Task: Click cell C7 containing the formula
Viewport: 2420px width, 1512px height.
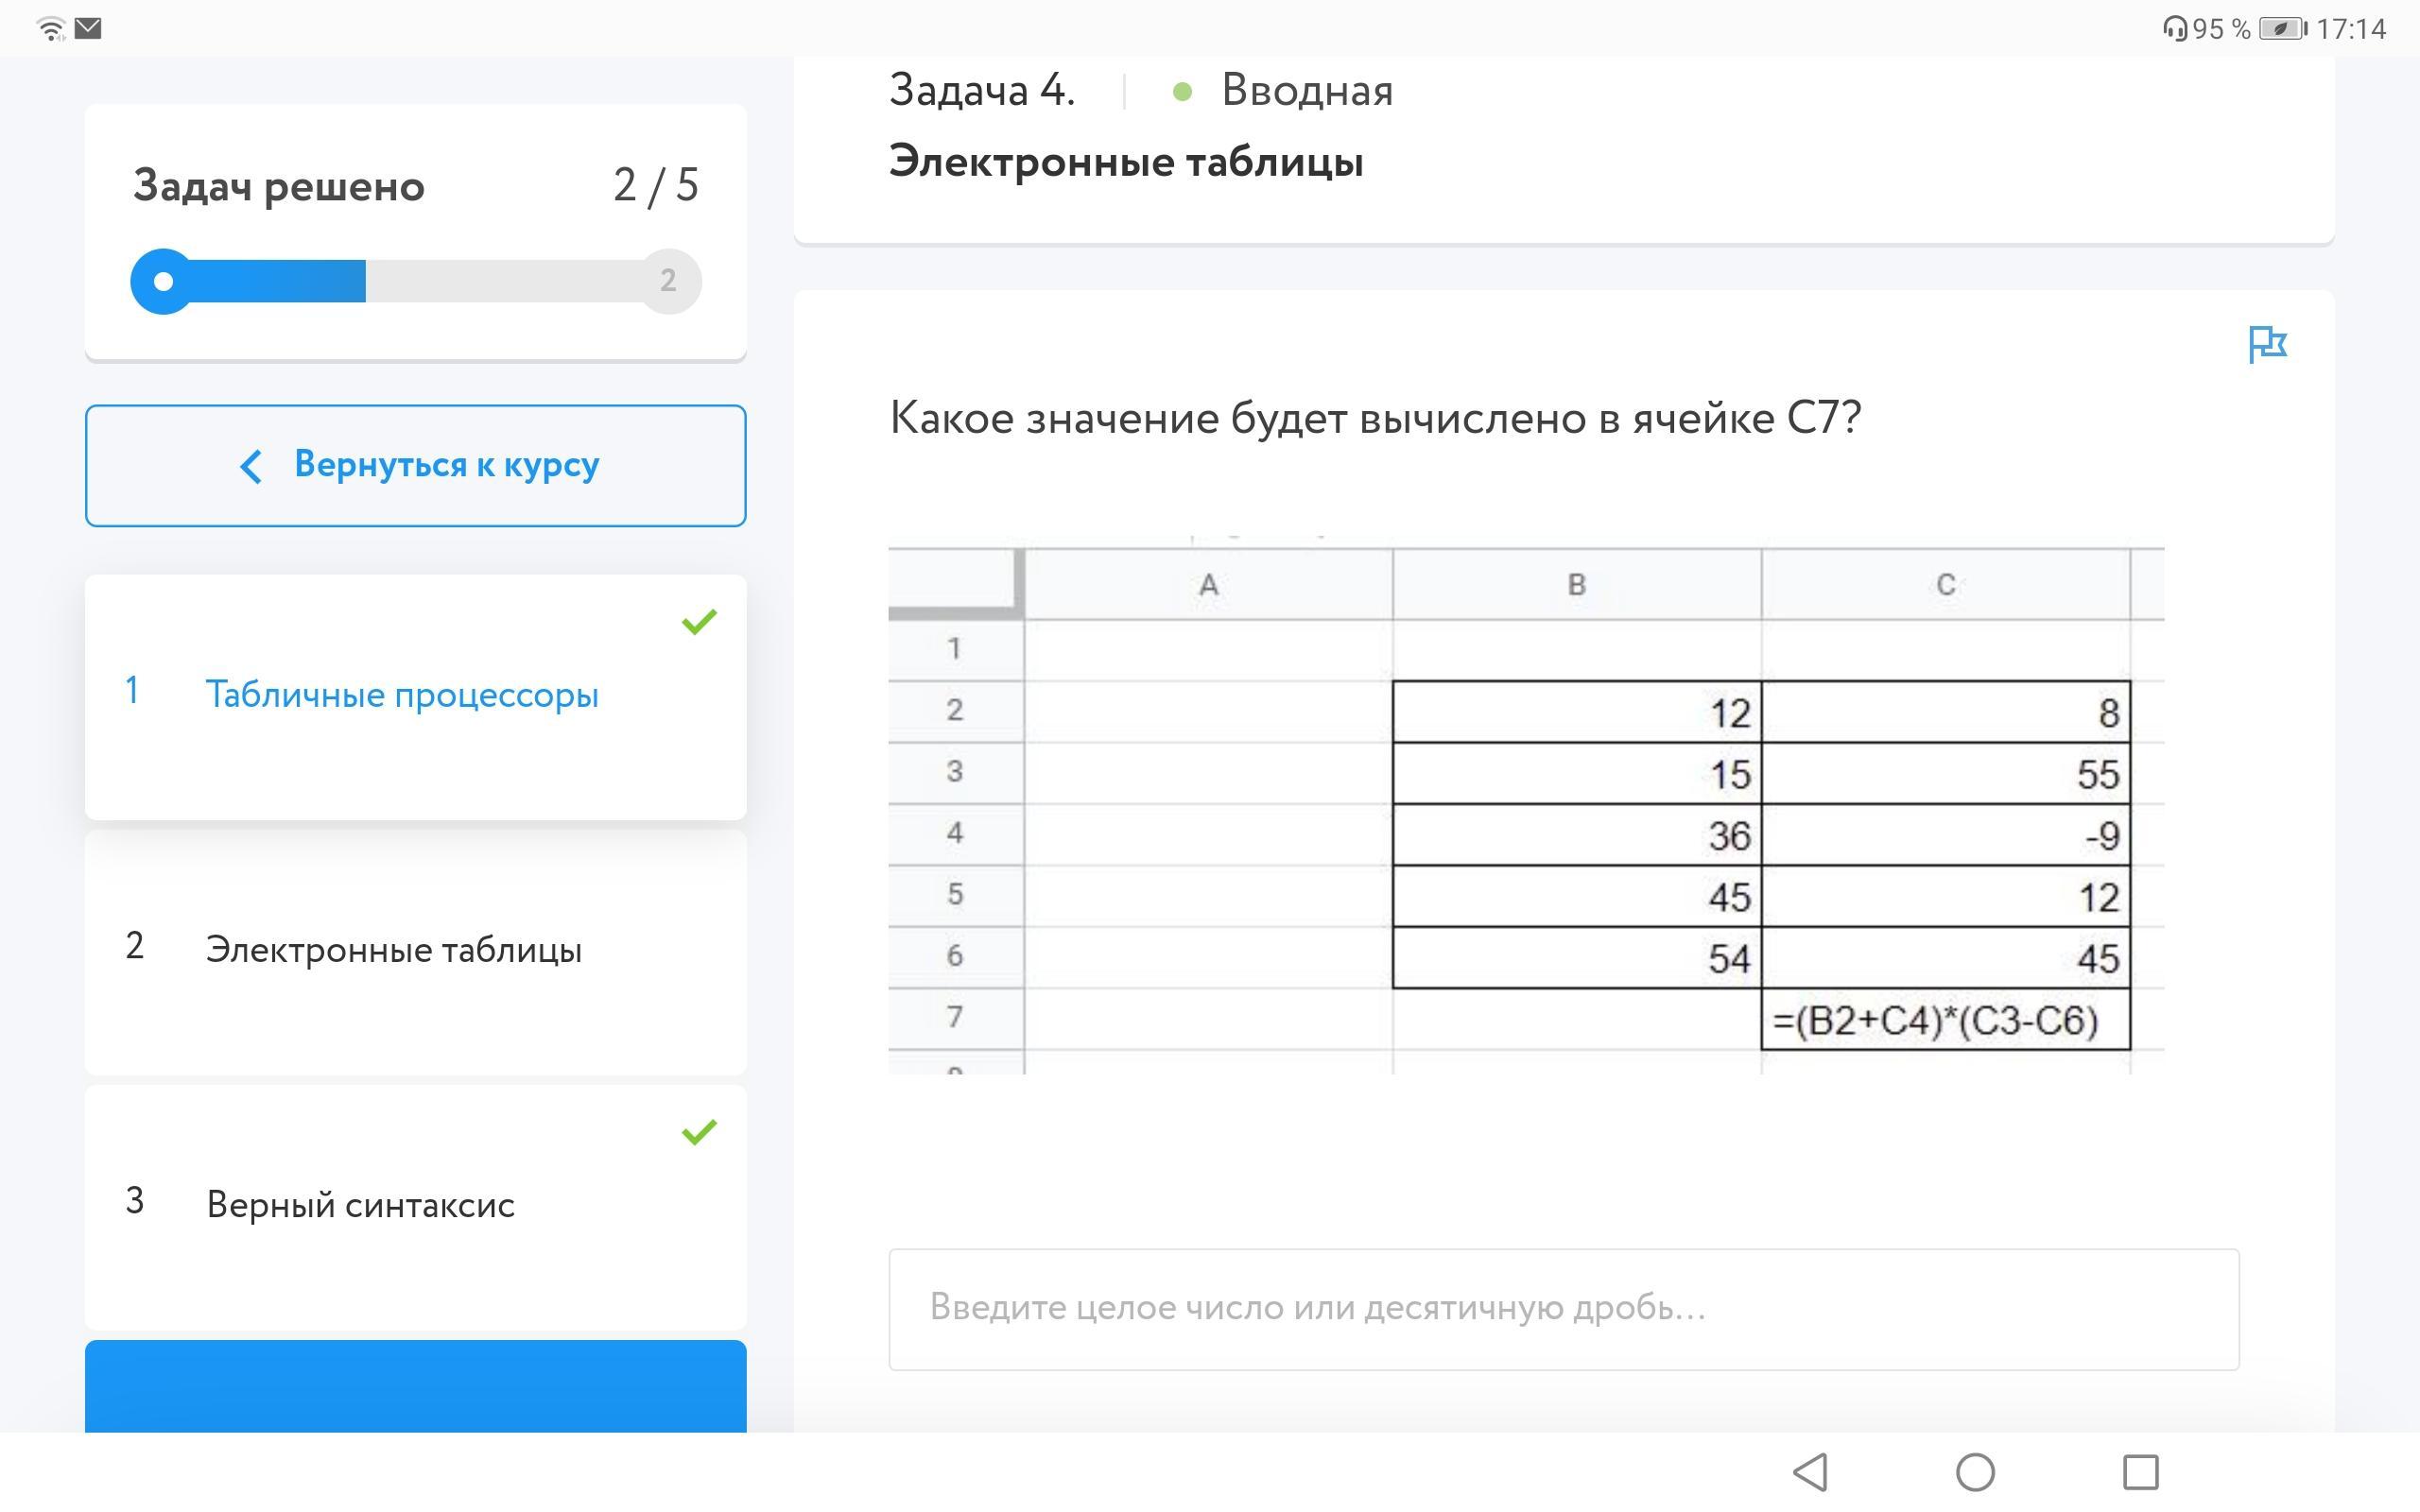Action: pos(1945,1021)
